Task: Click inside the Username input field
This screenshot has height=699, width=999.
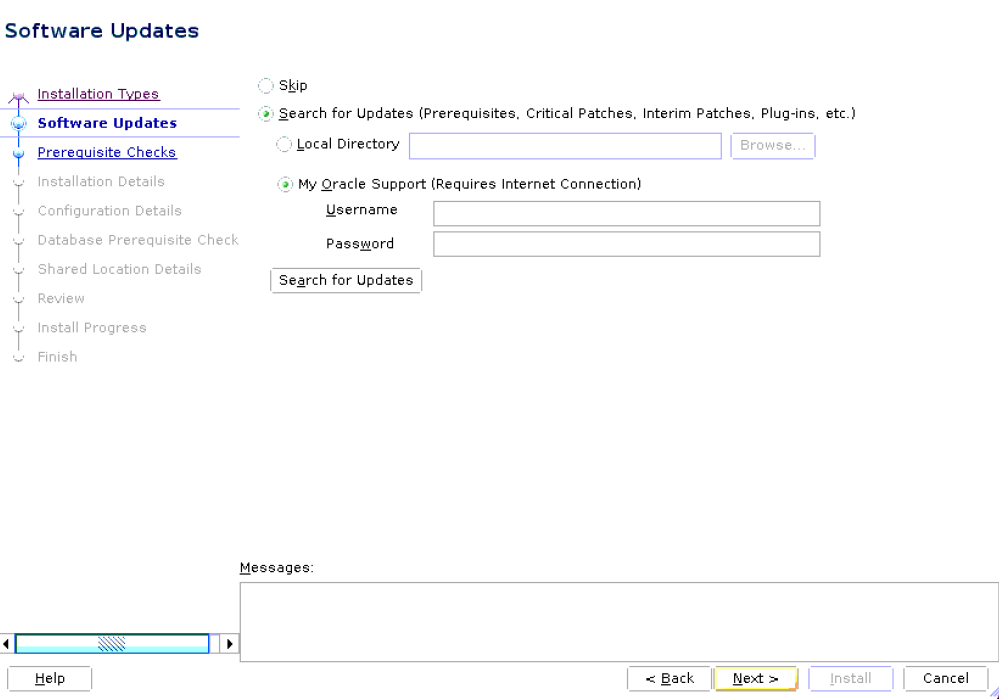Action: coord(625,213)
